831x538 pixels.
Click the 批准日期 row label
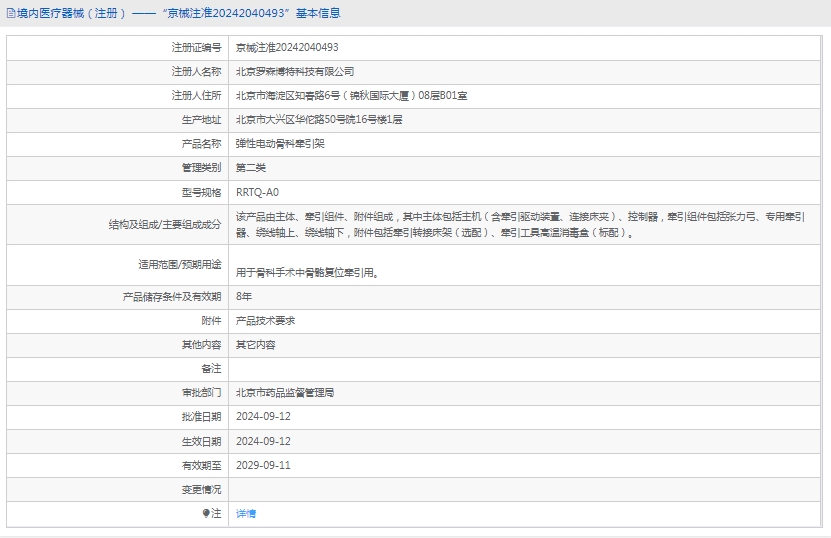(201, 417)
